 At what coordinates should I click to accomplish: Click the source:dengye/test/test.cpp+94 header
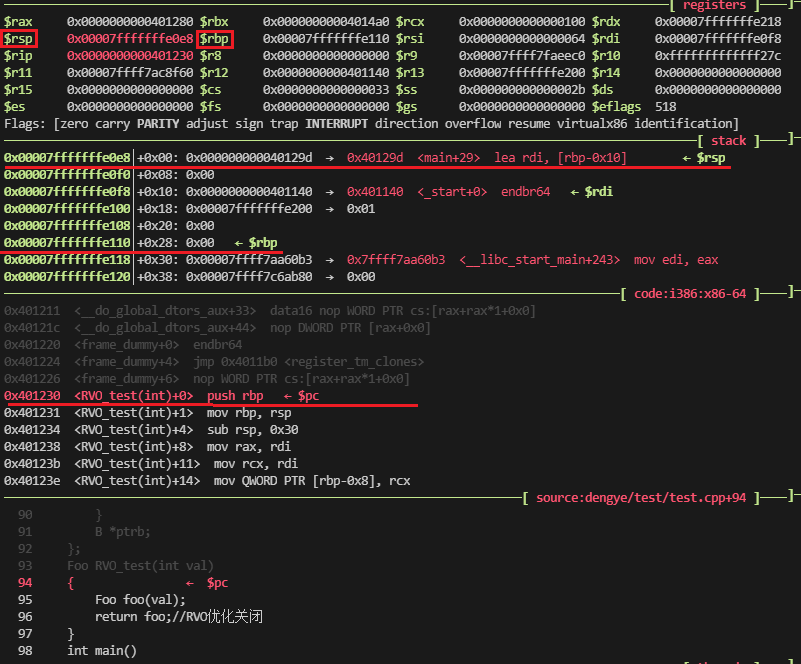point(641,497)
